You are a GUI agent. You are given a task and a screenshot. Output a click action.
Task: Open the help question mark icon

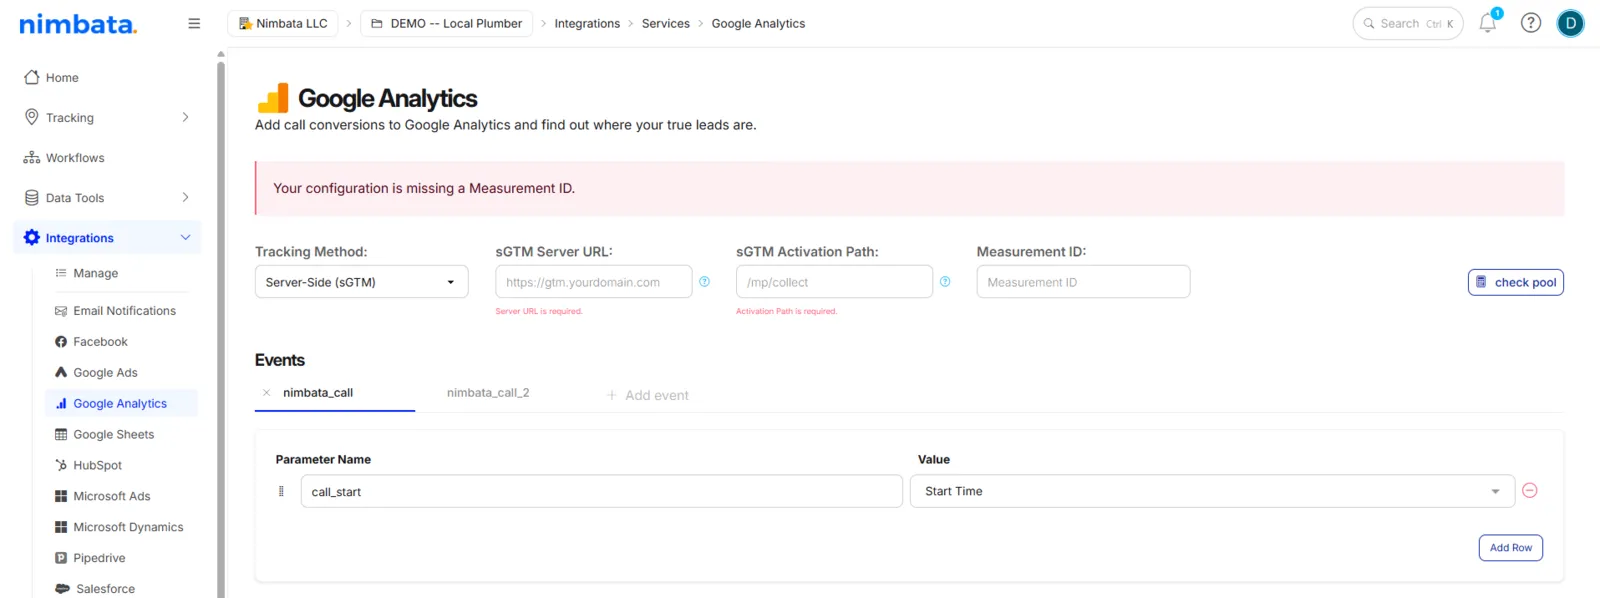click(x=1531, y=23)
